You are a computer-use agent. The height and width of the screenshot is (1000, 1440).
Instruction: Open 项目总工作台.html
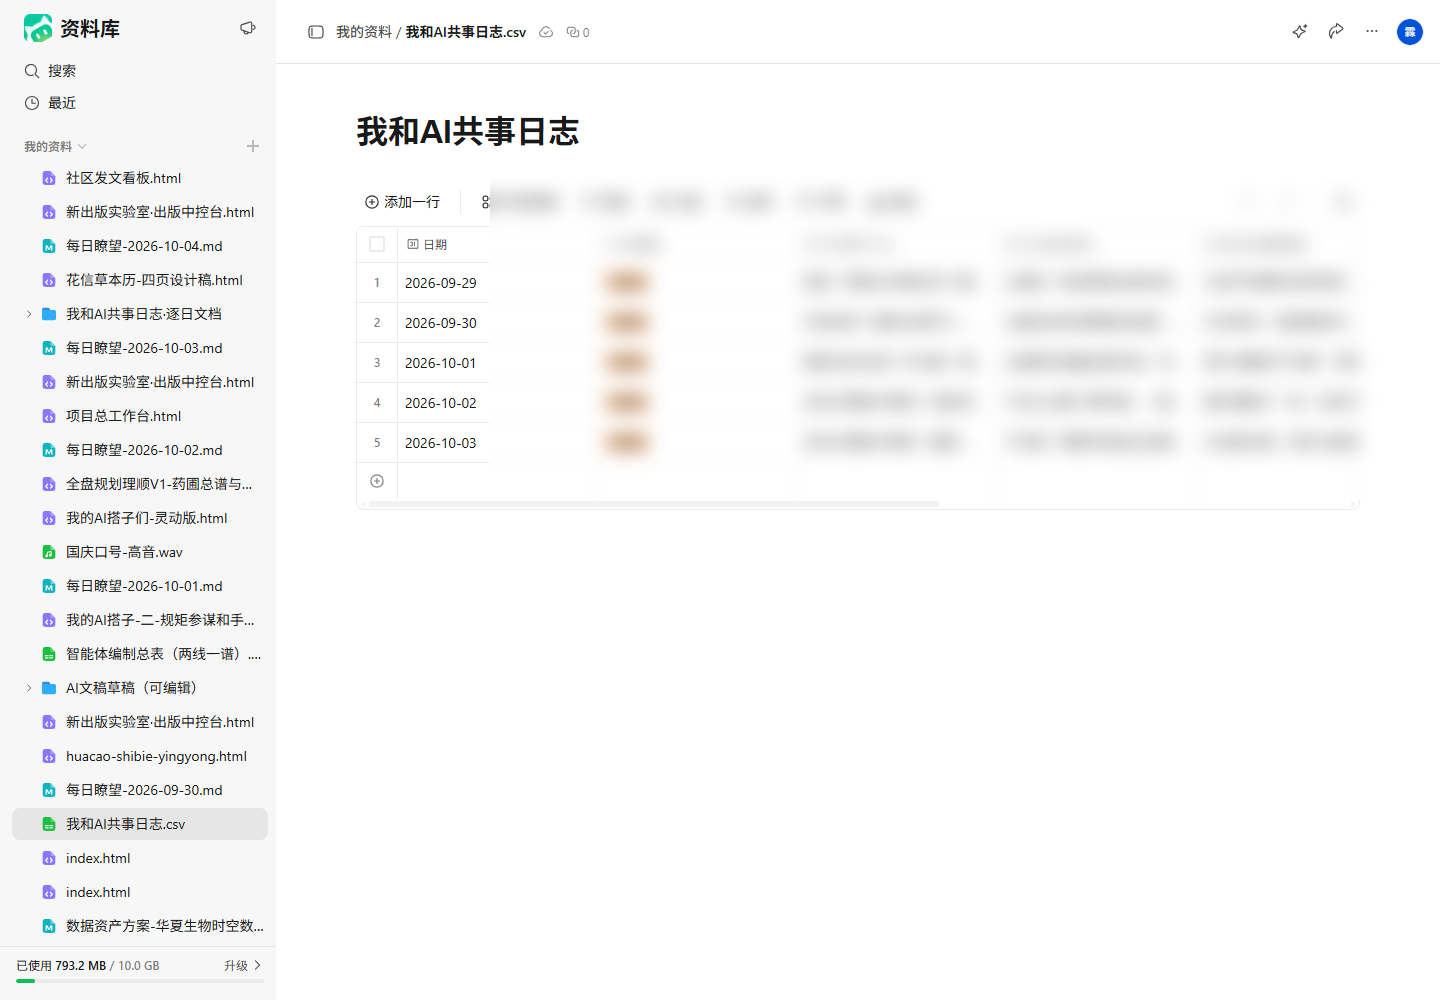pos(140,416)
